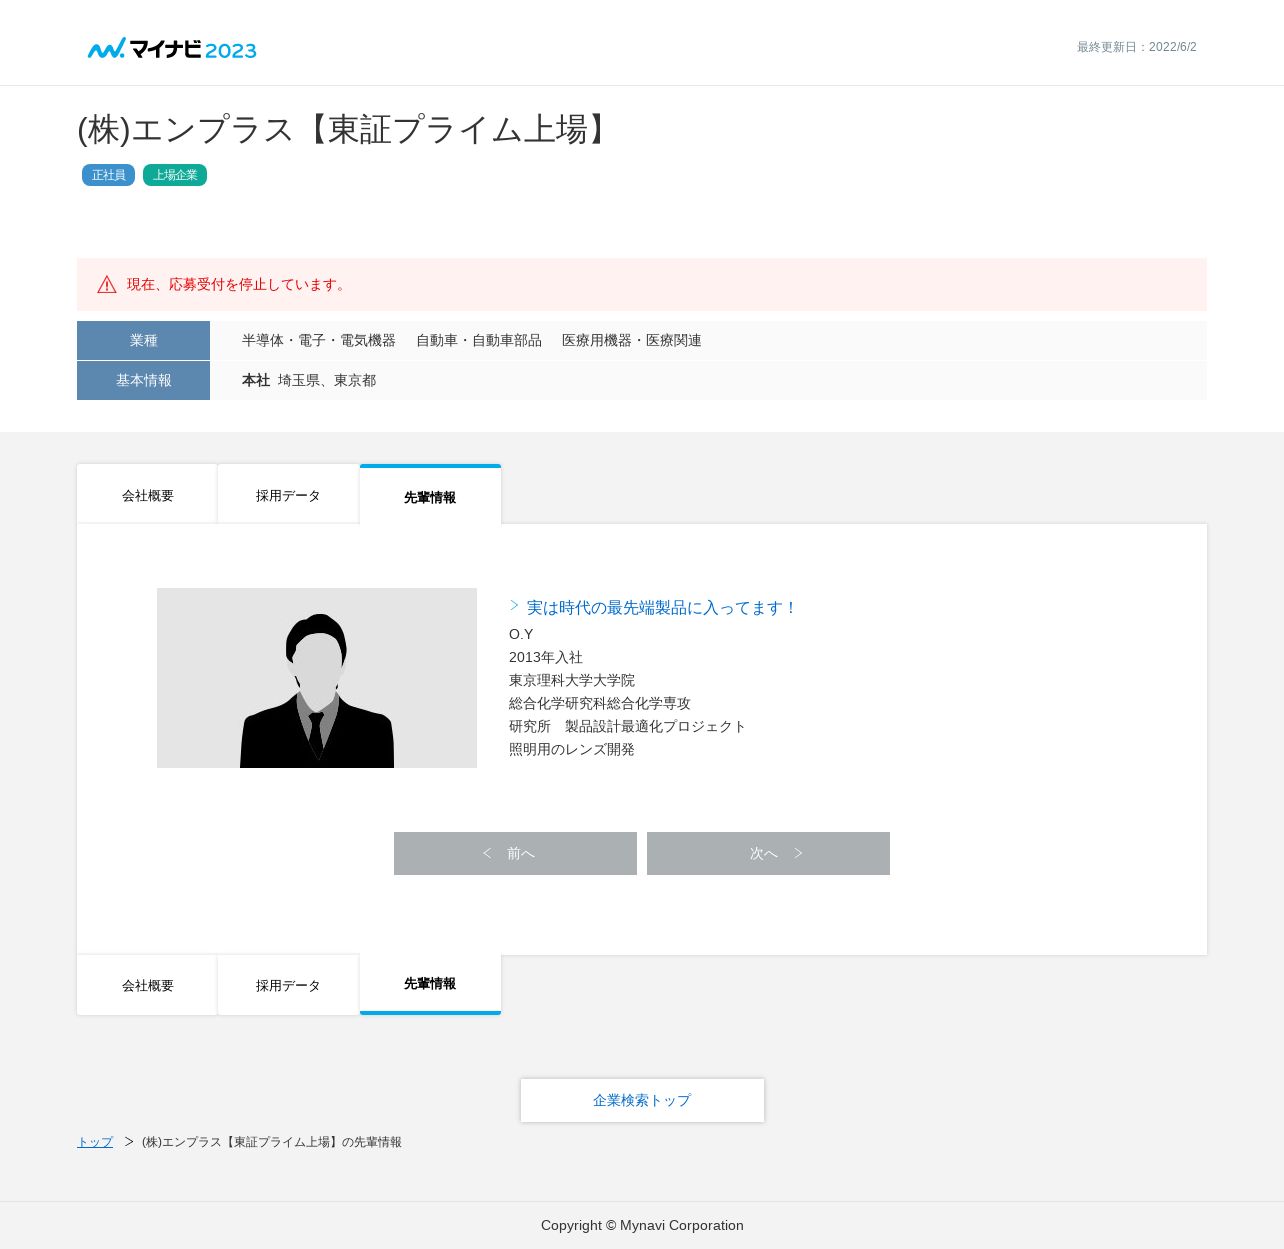This screenshot has height=1249, width=1284.
Task: Select the 上場企業 badge
Action: 175,175
